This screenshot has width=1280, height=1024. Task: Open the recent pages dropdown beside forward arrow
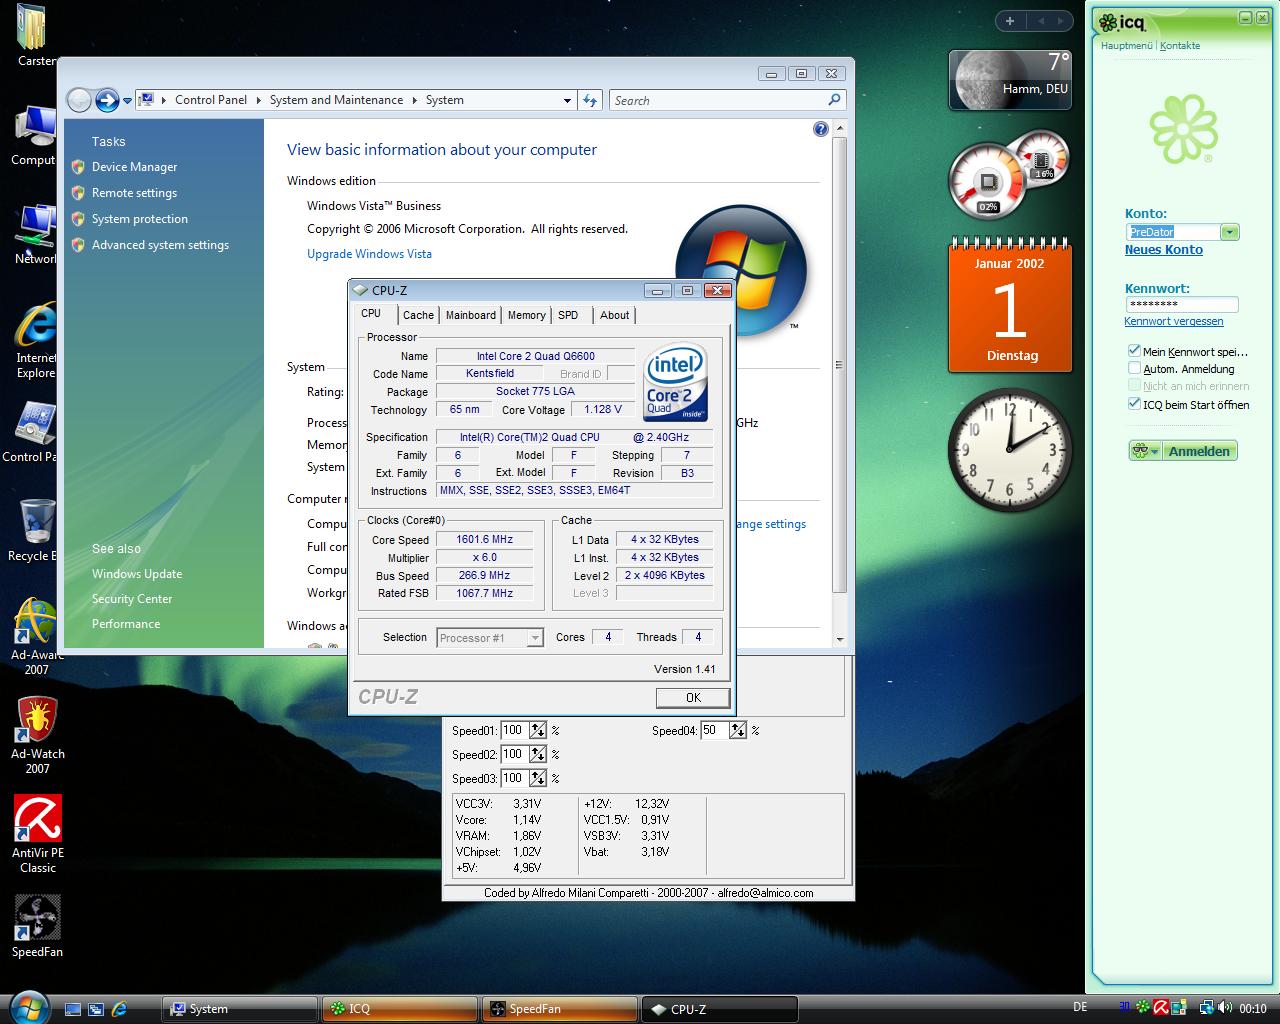point(127,101)
